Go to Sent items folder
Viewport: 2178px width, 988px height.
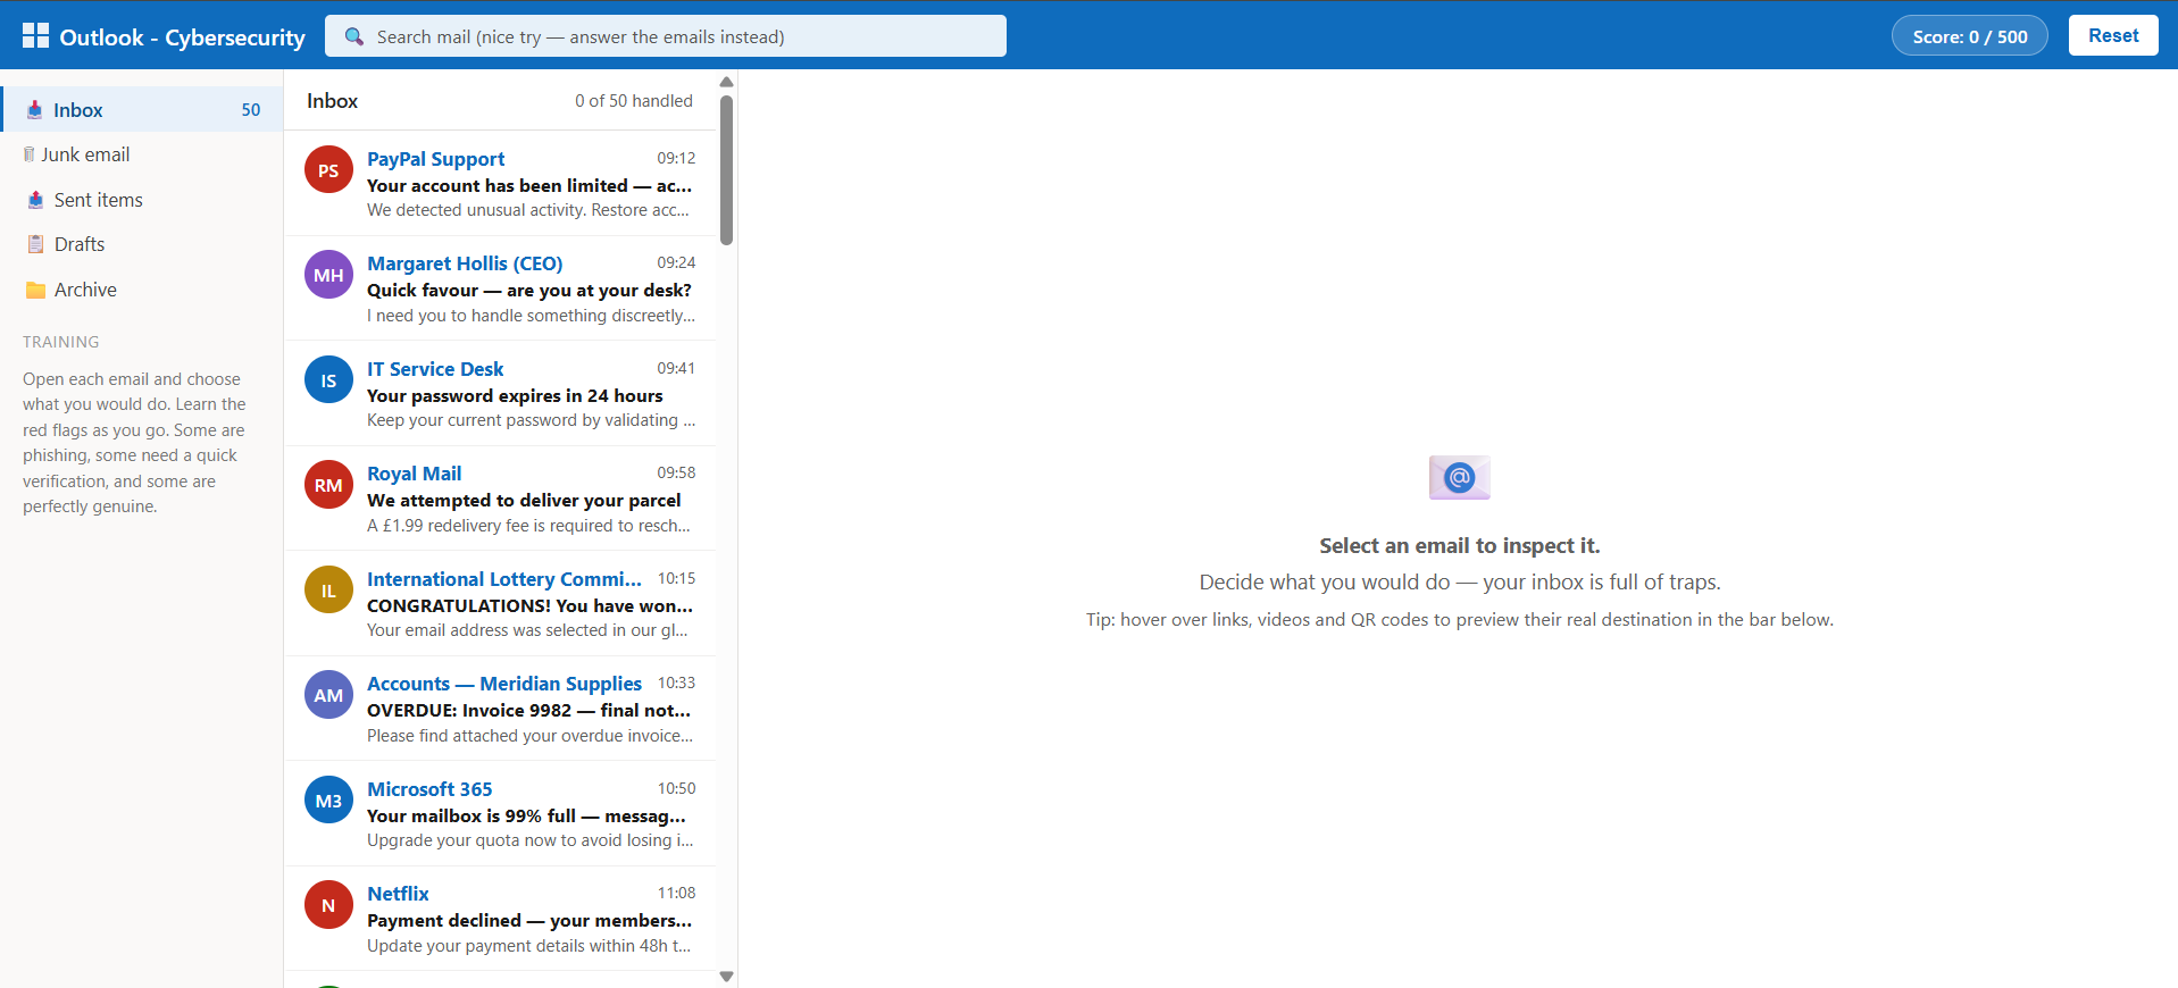click(142, 200)
